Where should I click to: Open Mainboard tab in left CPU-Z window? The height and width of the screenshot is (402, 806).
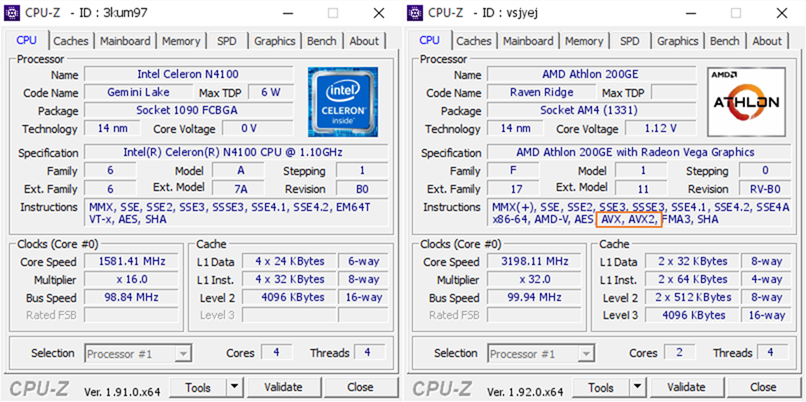pos(125,41)
